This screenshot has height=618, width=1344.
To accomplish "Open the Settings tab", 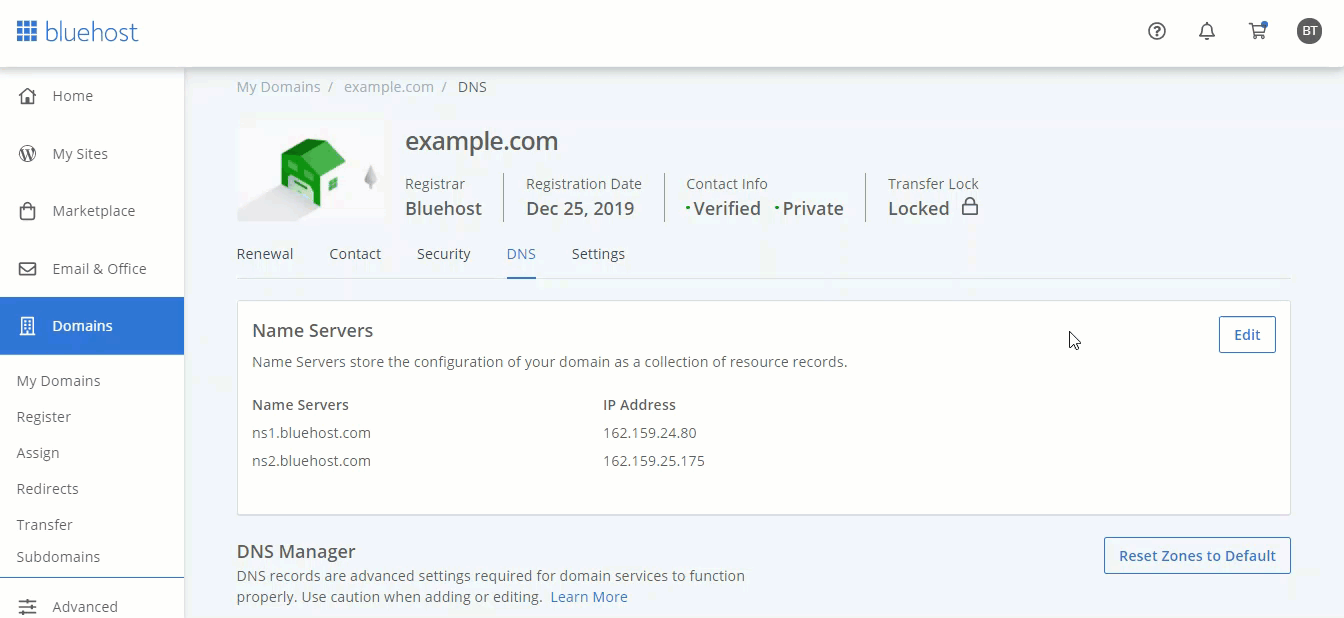I will click(x=598, y=253).
